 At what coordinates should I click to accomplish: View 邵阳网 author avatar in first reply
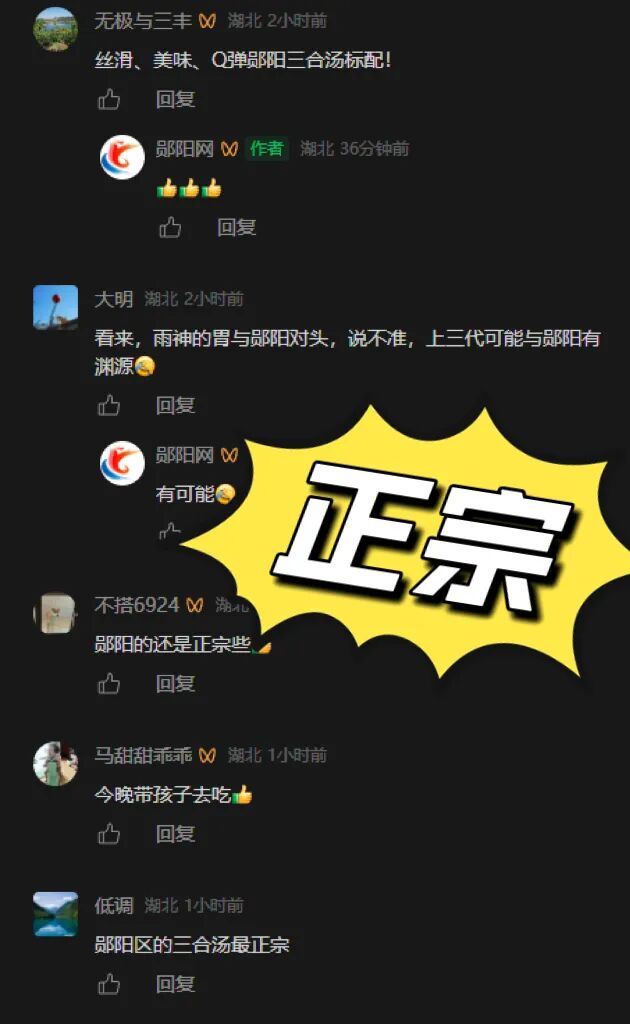click(x=122, y=157)
